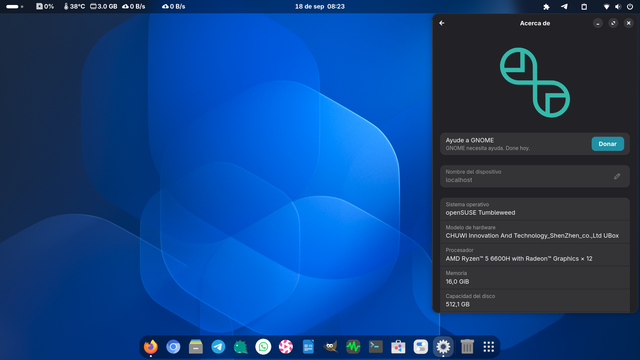Click the Settings gear in the dock
This screenshot has width=640, height=360.
[x=443, y=347]
